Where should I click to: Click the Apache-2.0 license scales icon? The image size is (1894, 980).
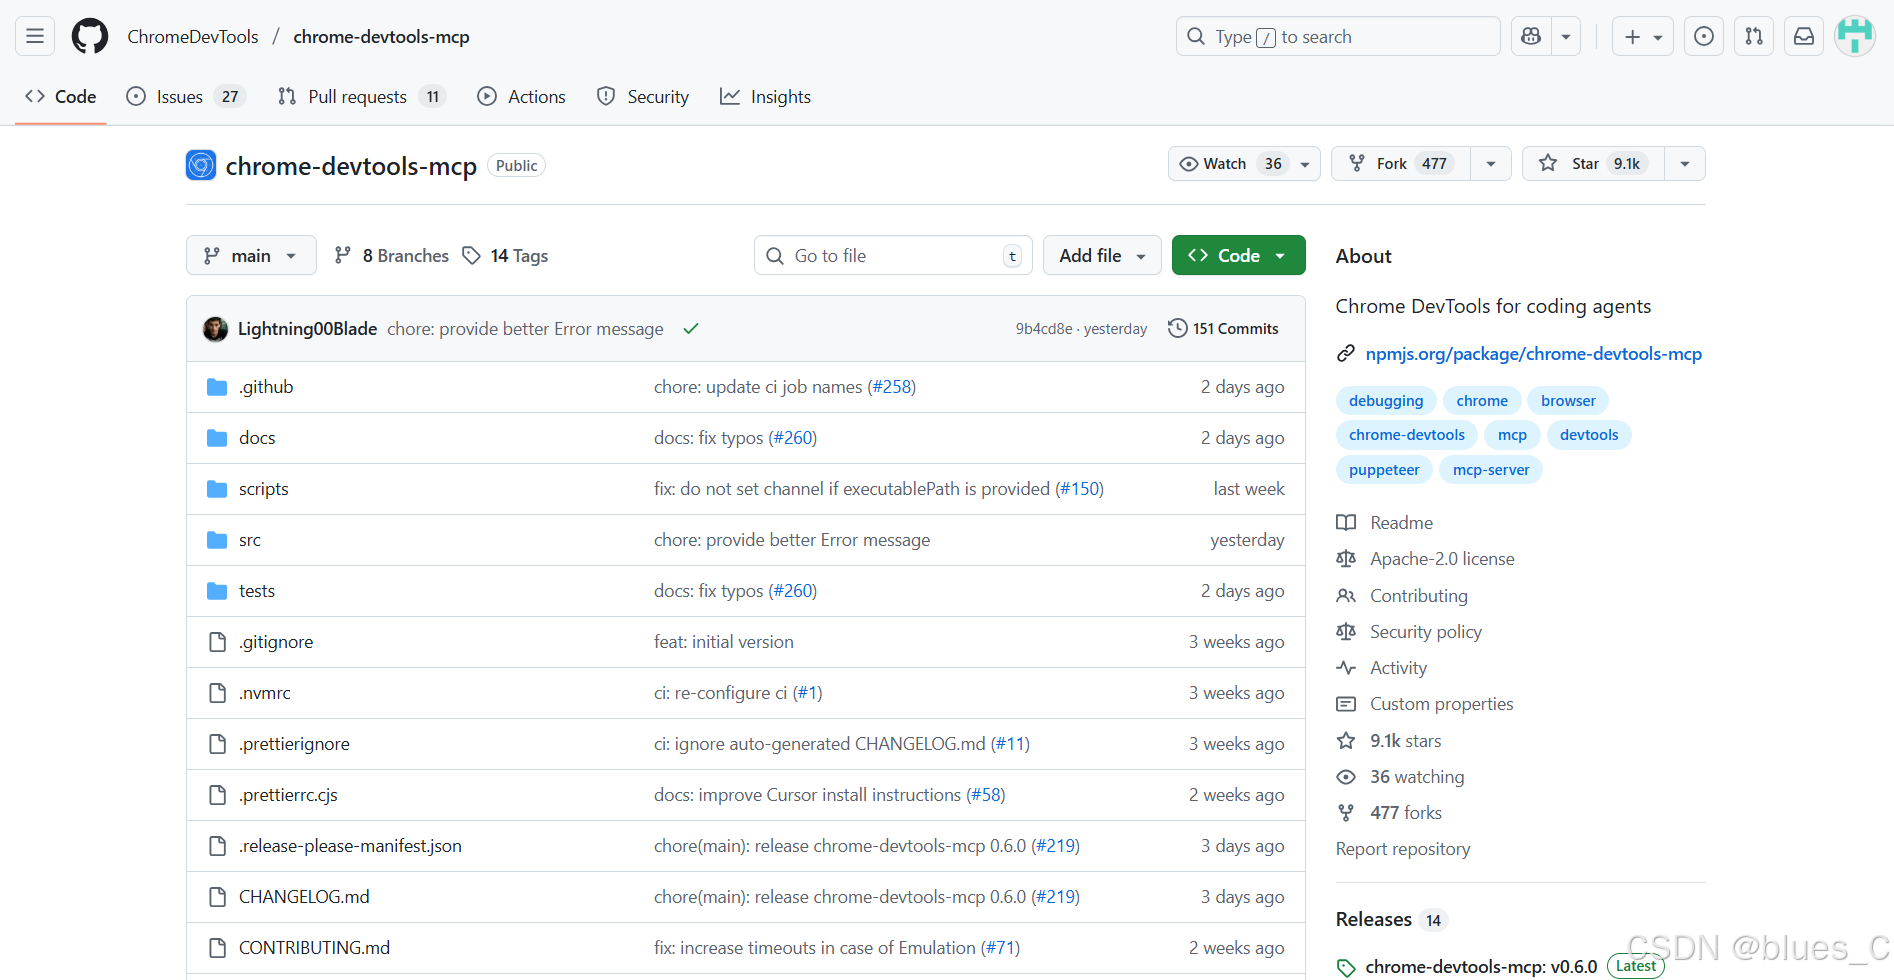click(x=1346, y=558)
